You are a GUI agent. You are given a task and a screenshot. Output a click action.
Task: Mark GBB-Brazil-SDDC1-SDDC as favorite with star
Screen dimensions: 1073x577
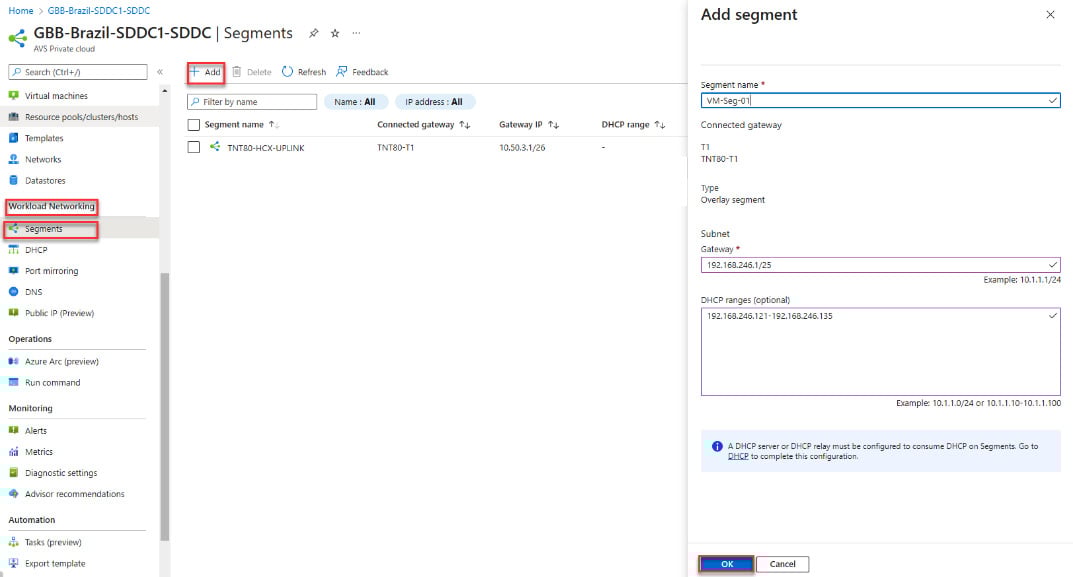tap(335, 33)
